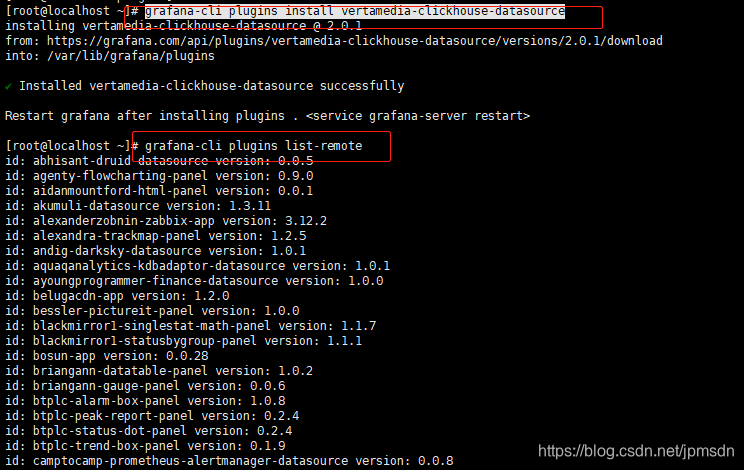Viewport: 744px width, 470px height.
Task: Click the alexanderzobnin-zabbix-app version 3.12.2 line
Action: tap(166, 221)
